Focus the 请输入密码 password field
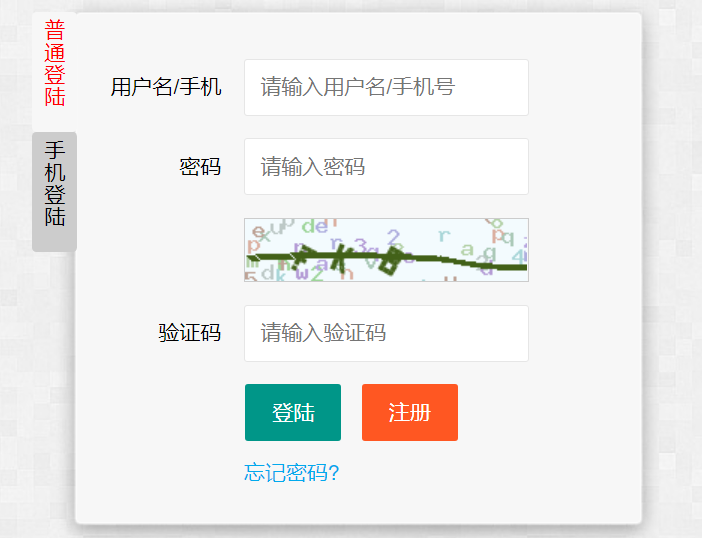Screen dimensions: 702x538 click(386, 167)
